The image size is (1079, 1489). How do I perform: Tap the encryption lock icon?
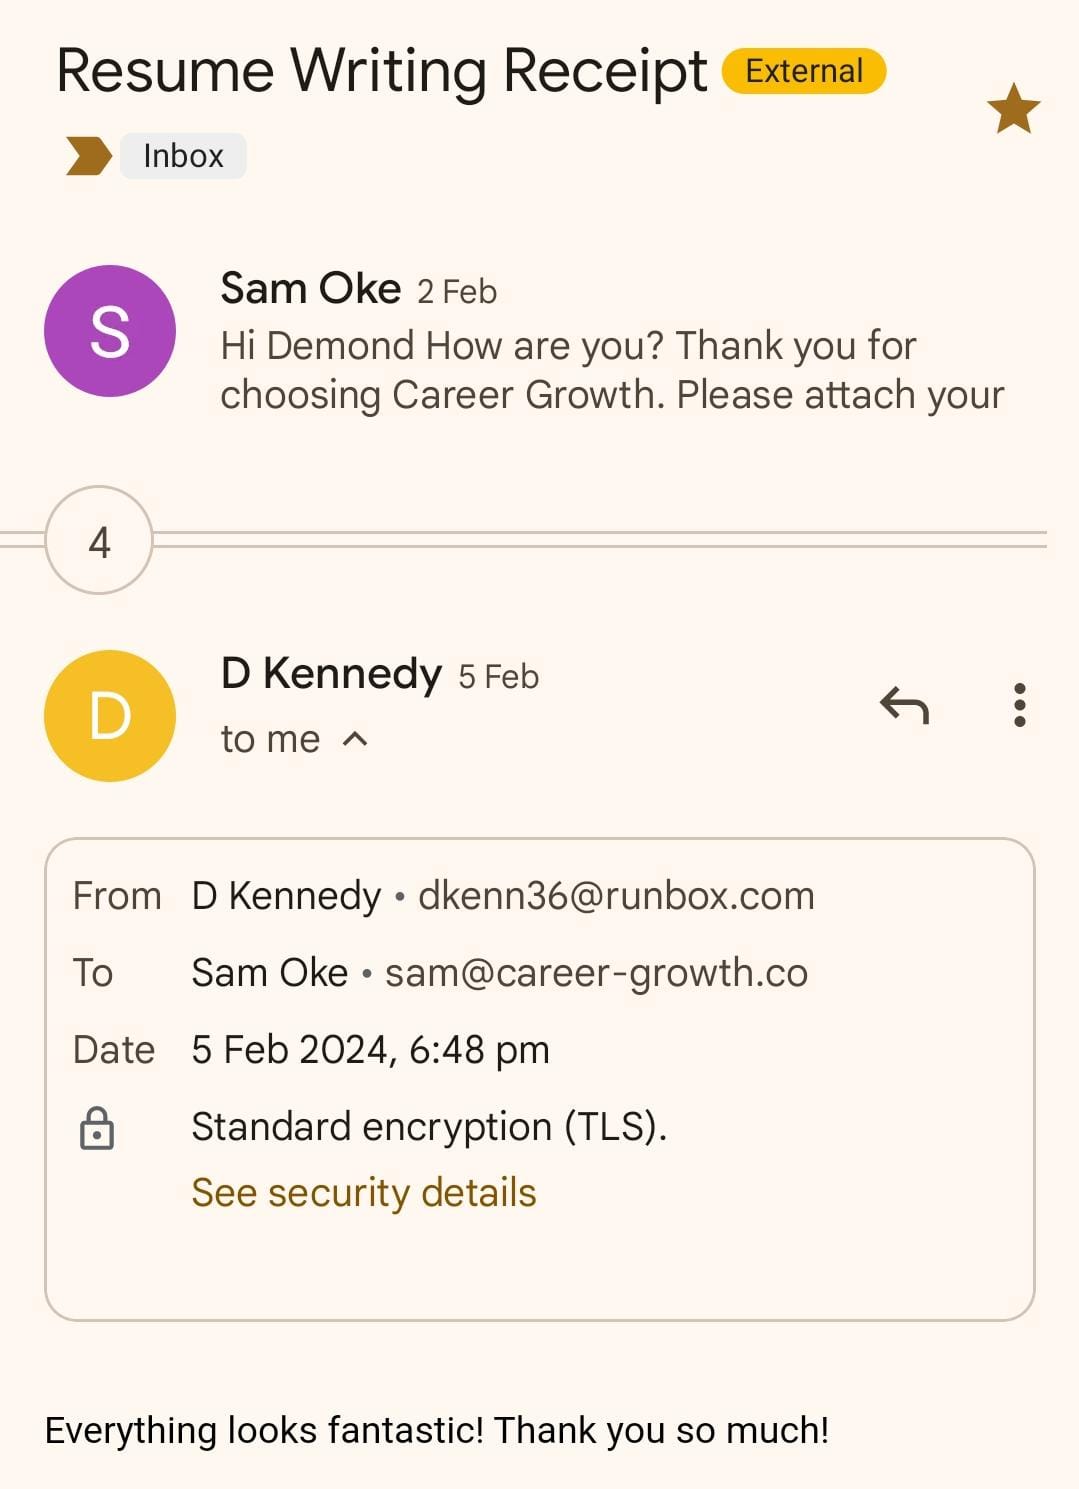tap(97, 1129)
